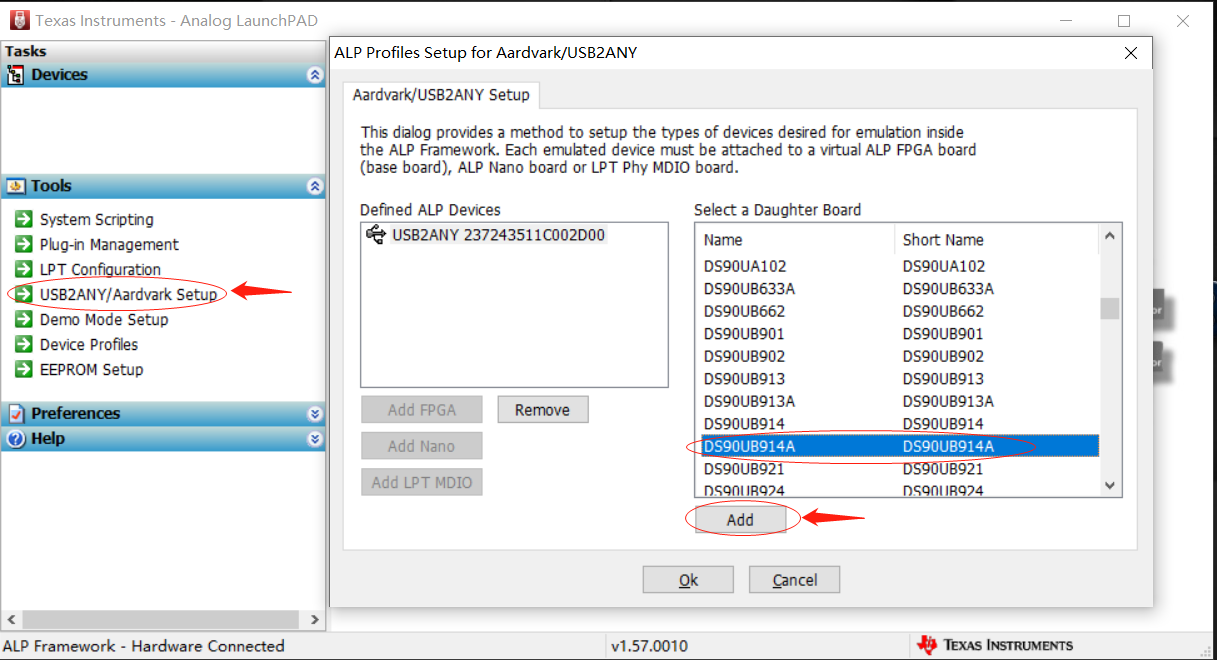Screen dimensions: 1217x660
Task: Click the Tools panel toolbox icon
Action: point(16,186)
